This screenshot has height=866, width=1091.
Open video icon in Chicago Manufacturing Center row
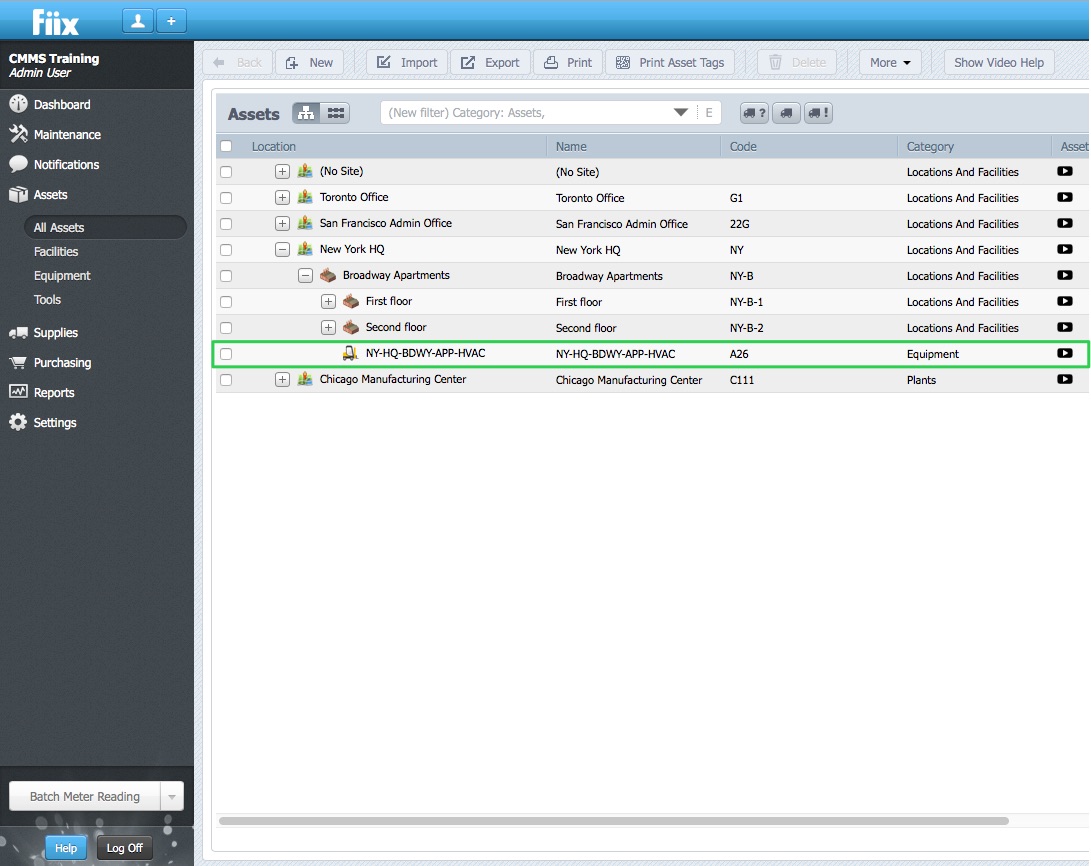click(1065, 379)
